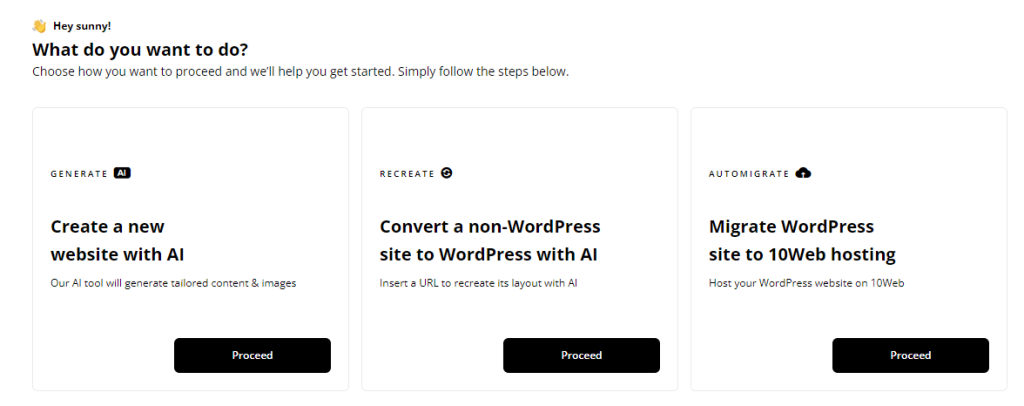Screen dimensions: 1024x406
Task: Proceed with converting a non-WordPress site
Action: (x=581, y=355)
